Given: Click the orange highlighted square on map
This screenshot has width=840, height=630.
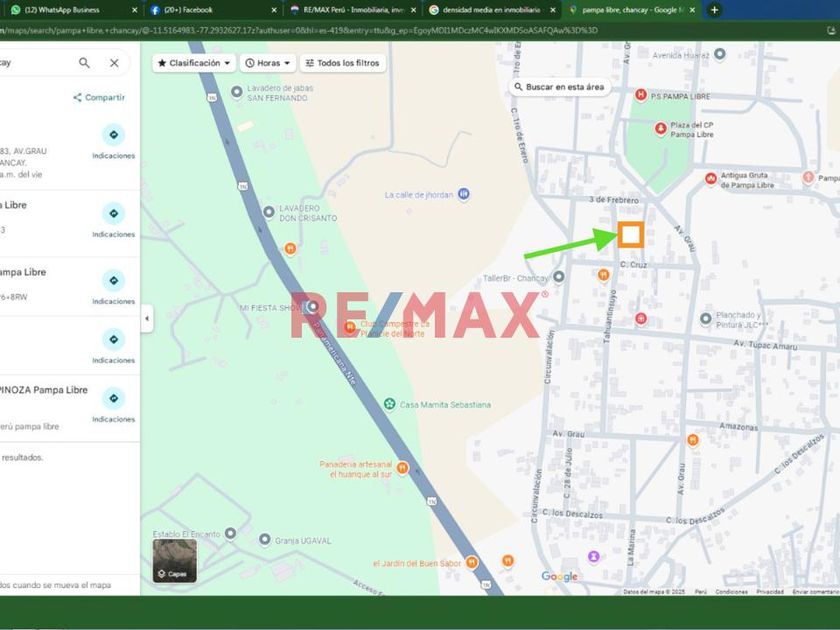Looking at the screenshot, I should tap(630, 235).
